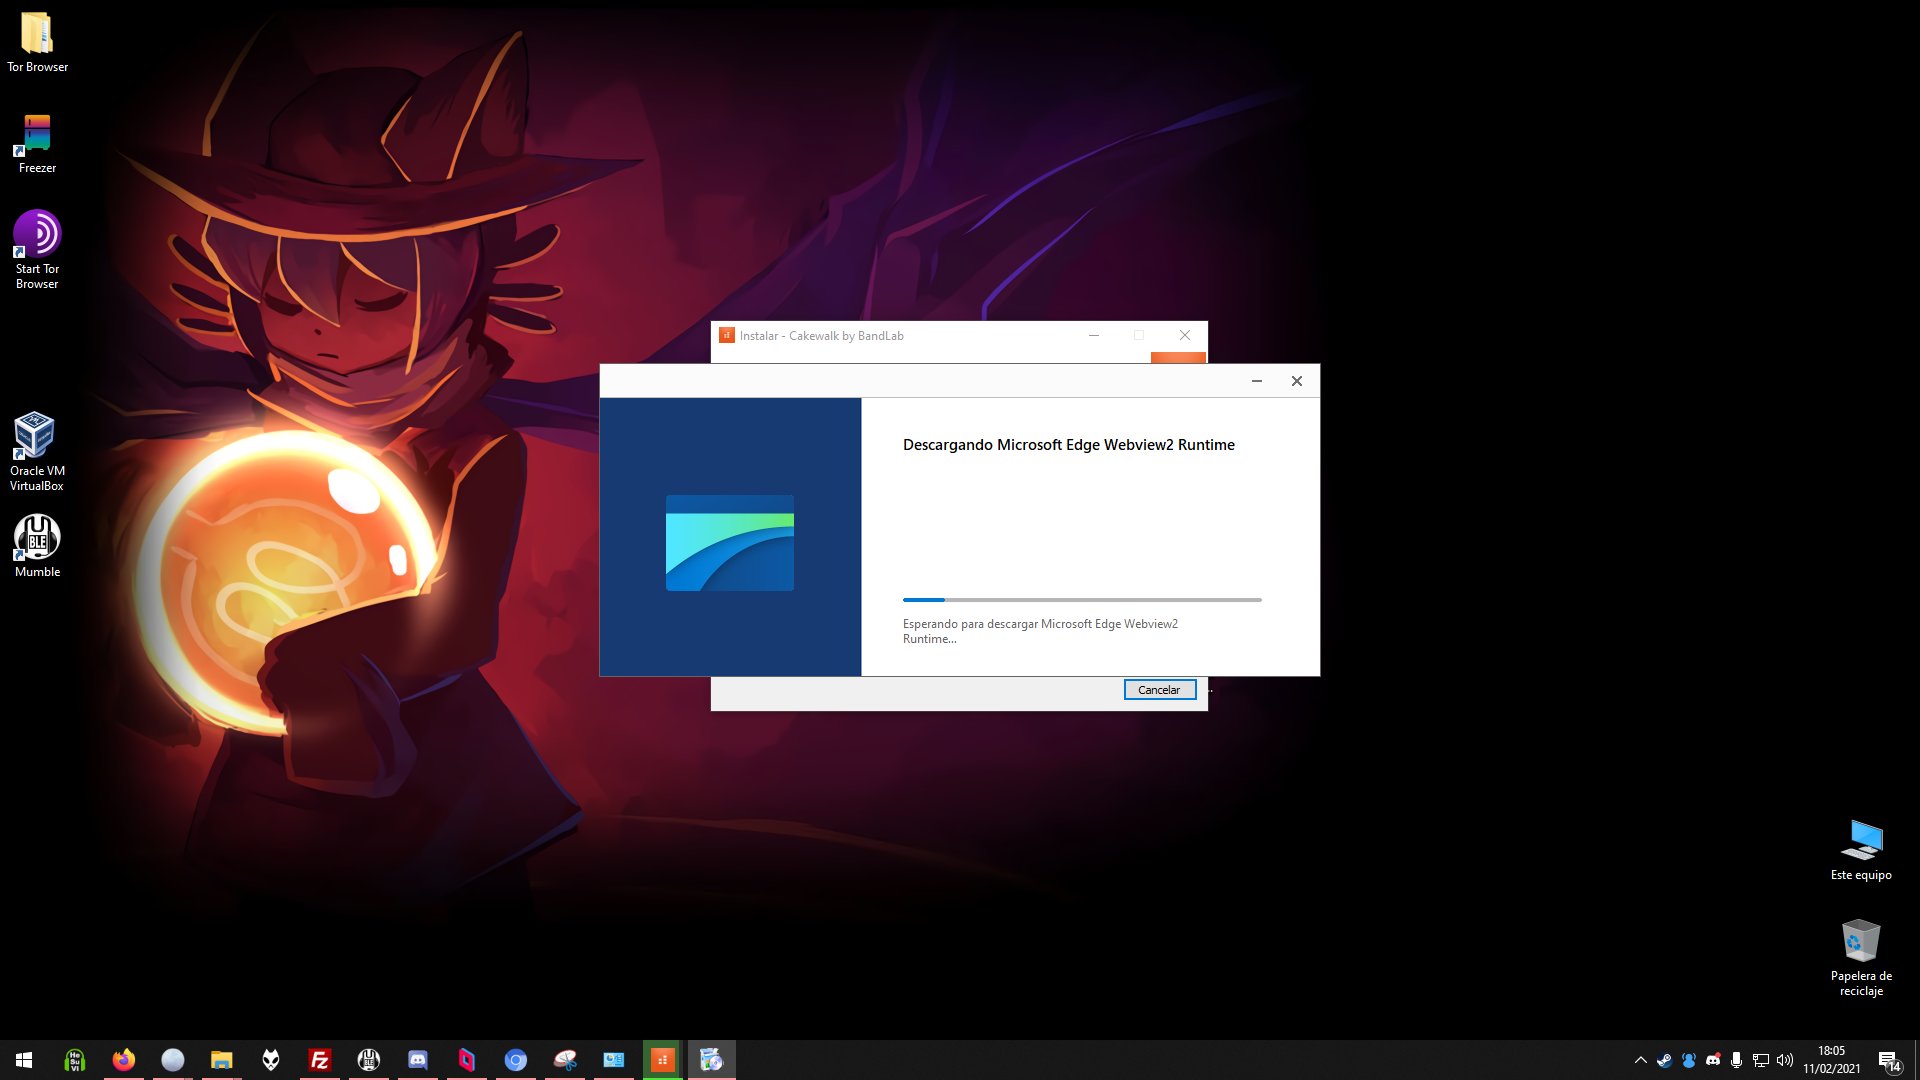Select the Mumble desktop shortcut

point(37,546)
